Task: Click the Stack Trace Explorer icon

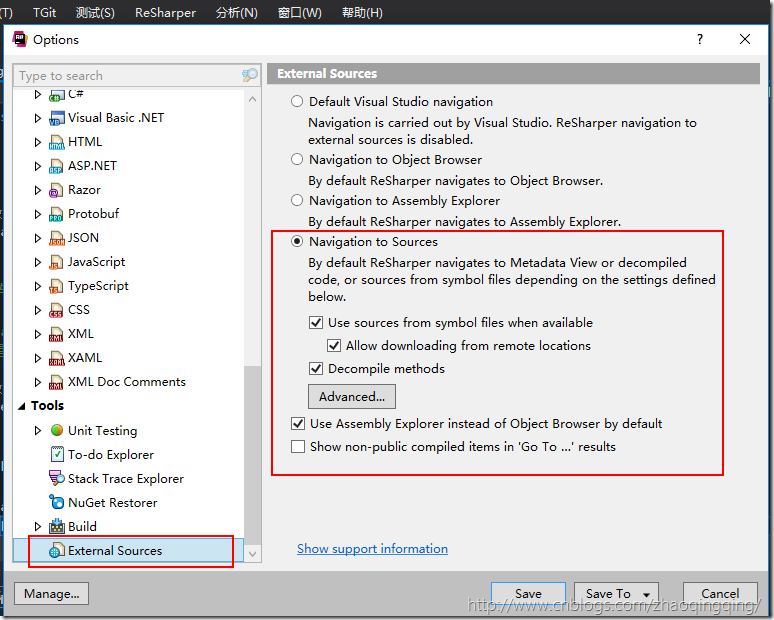Action: coord(57,479)
